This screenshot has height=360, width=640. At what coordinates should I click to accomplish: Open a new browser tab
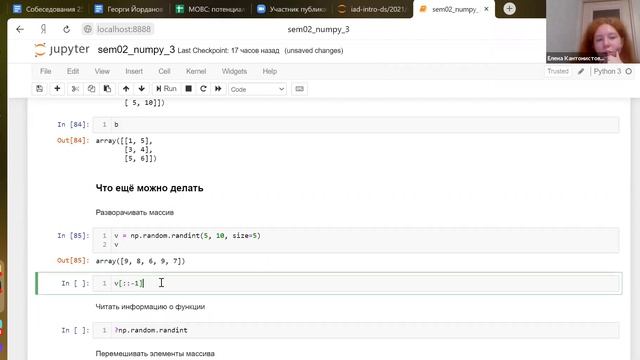[x=509, y=9]
